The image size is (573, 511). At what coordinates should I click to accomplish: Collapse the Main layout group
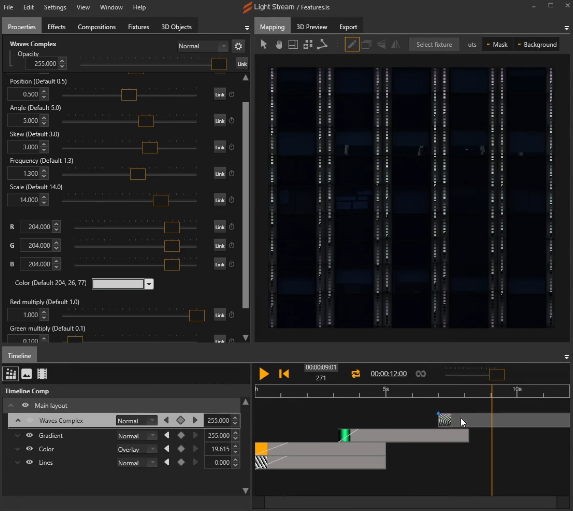coord(11,405)
